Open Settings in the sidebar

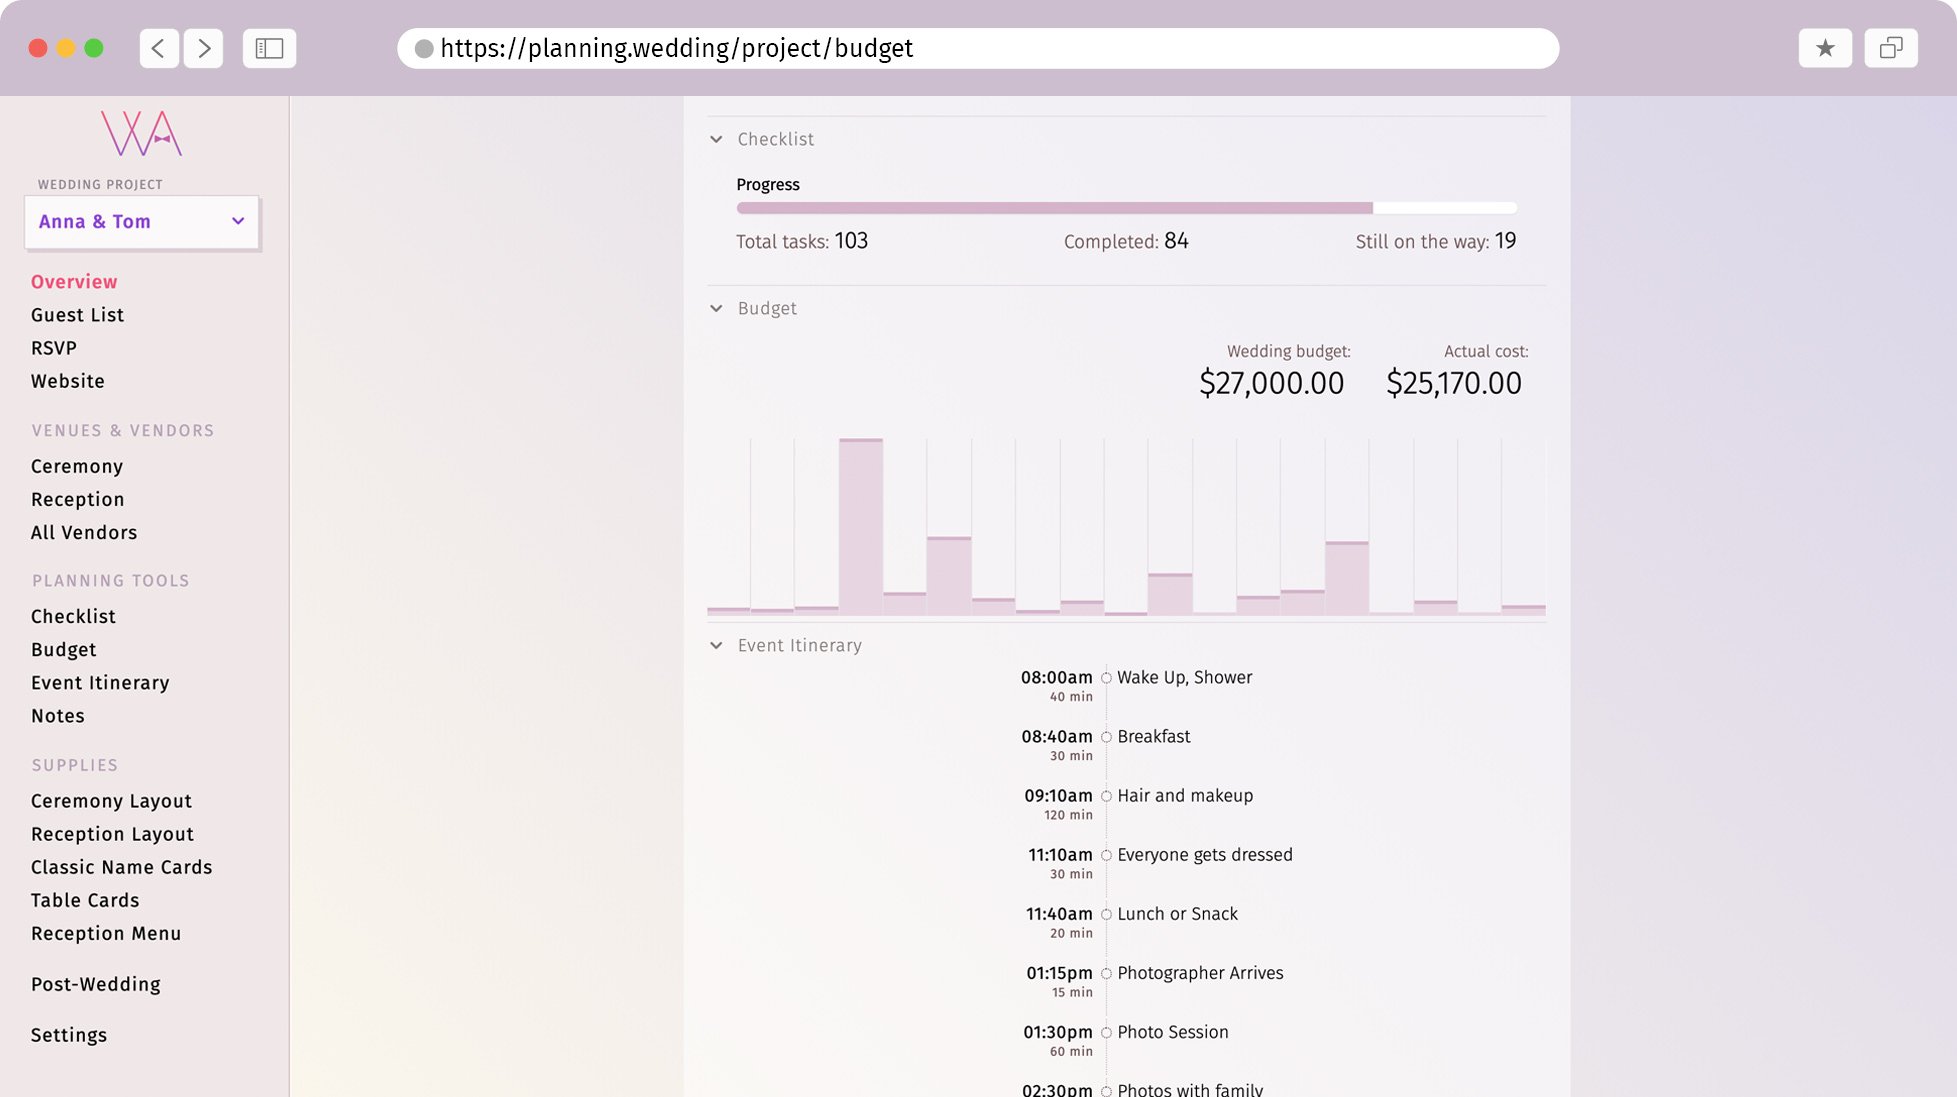coord(68,1035)
